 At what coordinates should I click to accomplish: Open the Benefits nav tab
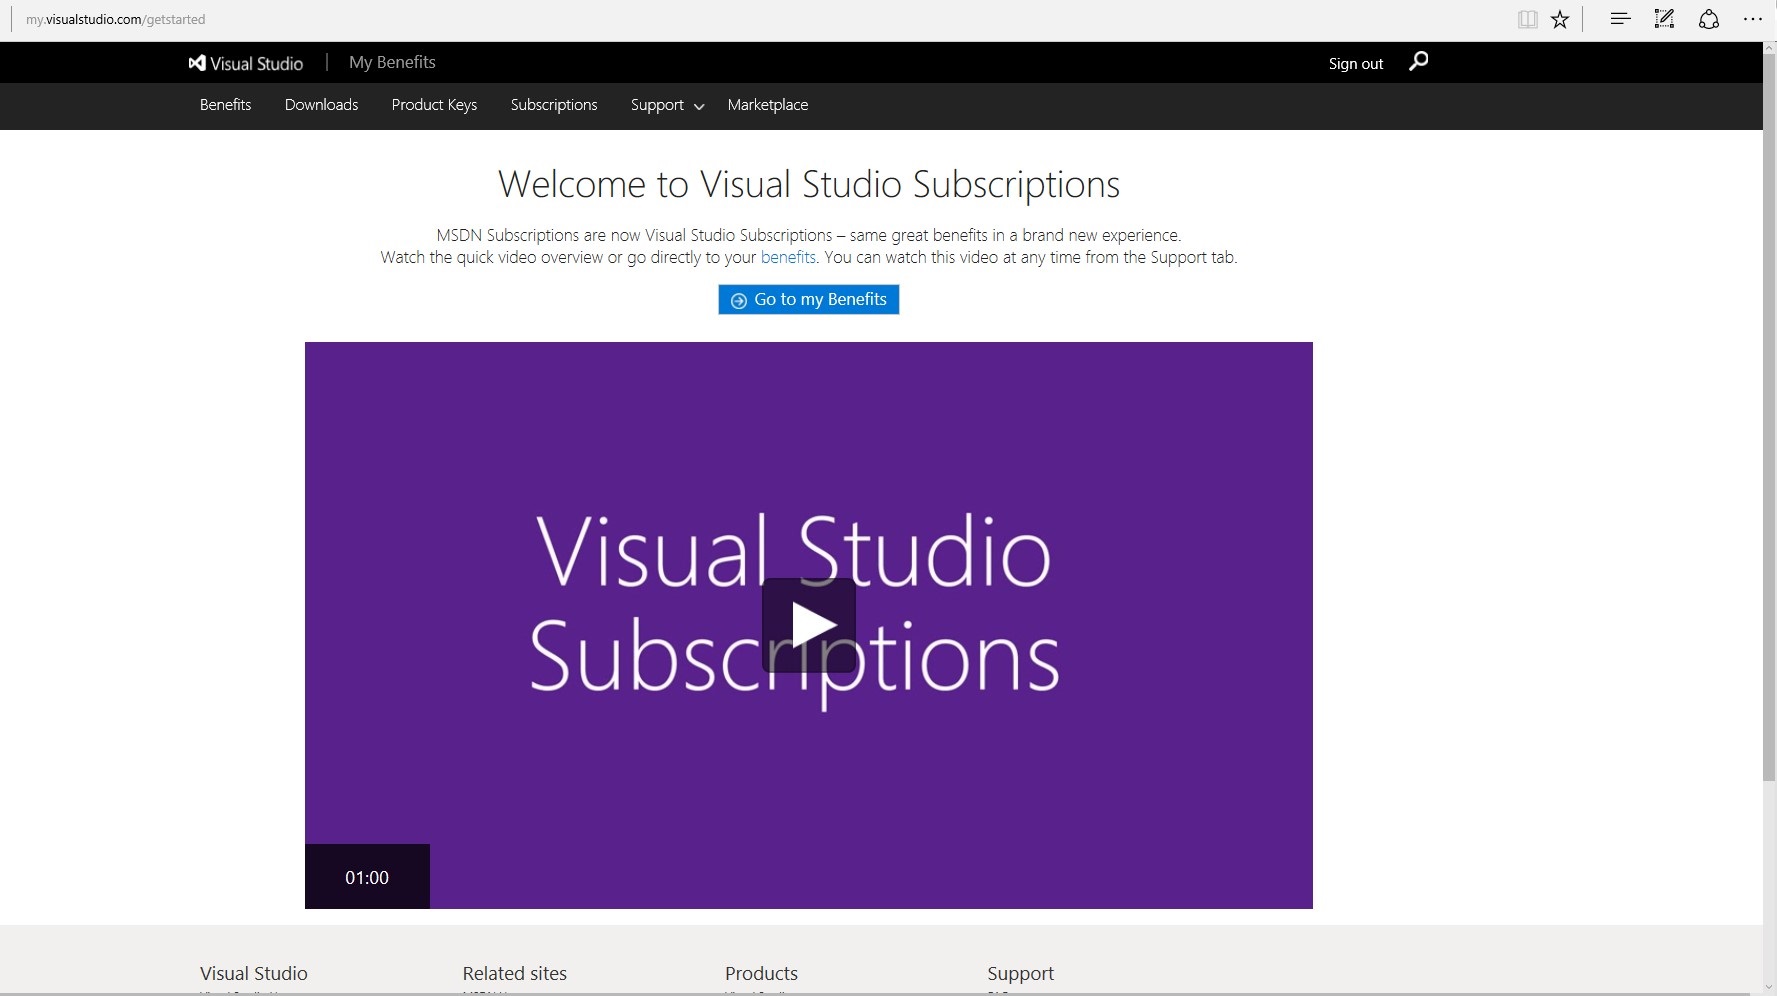(x=225, y=105)
